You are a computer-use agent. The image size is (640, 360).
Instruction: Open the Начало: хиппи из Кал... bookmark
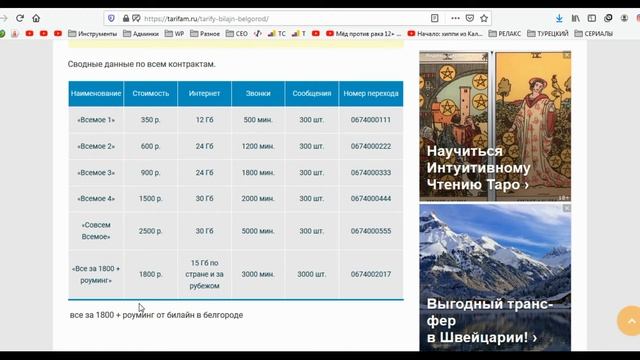[445, 33]
